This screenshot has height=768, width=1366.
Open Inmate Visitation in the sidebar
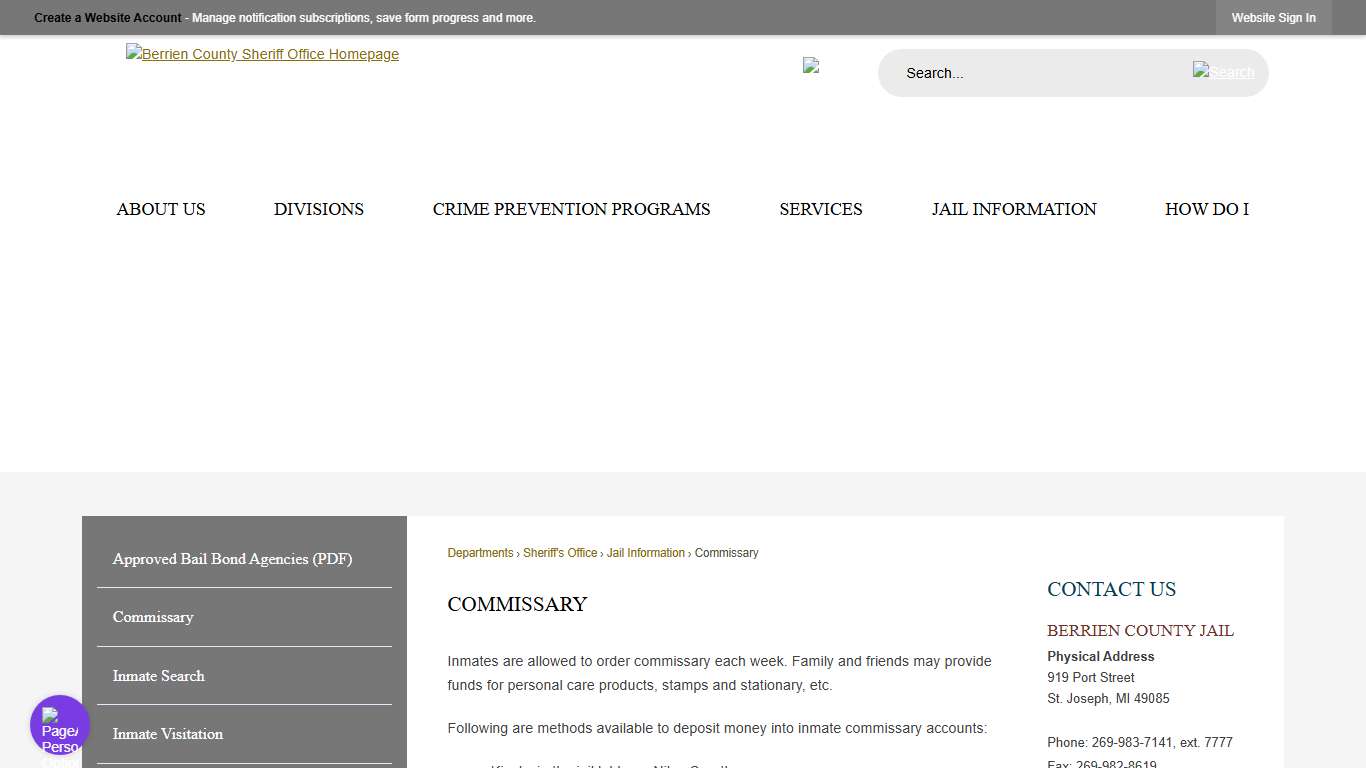(x=167, y=734)
